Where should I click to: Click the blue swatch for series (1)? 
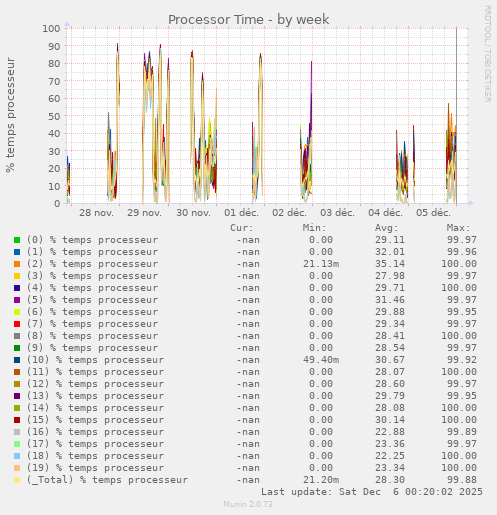coord(17,252)
